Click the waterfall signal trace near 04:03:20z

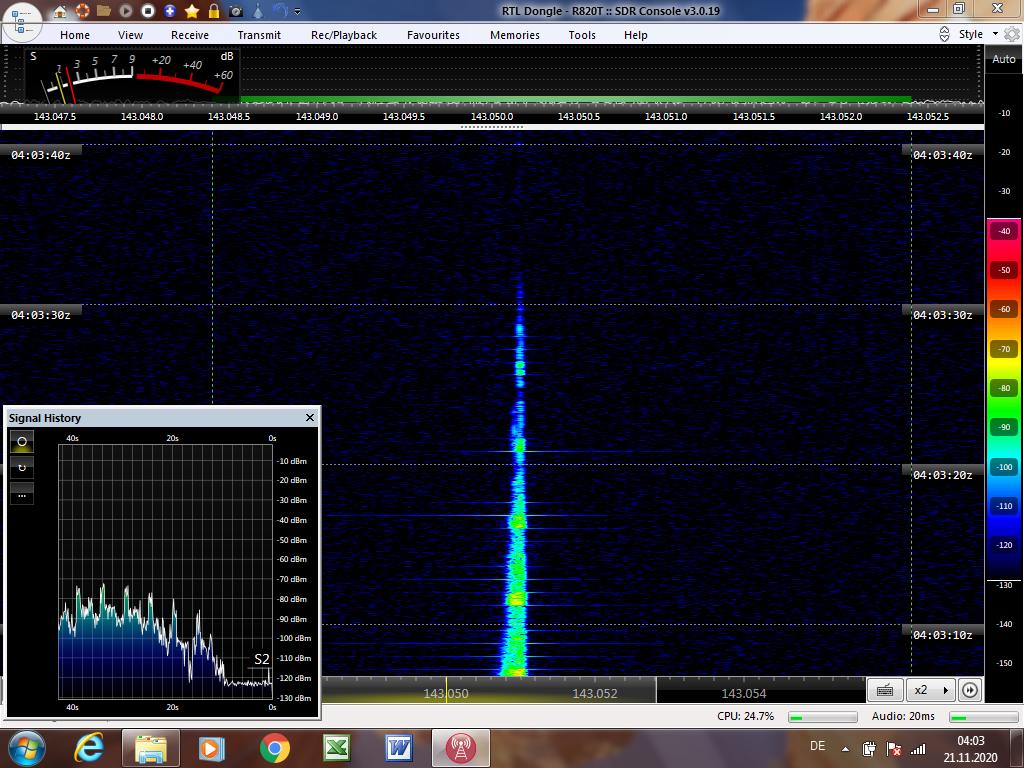519,474
